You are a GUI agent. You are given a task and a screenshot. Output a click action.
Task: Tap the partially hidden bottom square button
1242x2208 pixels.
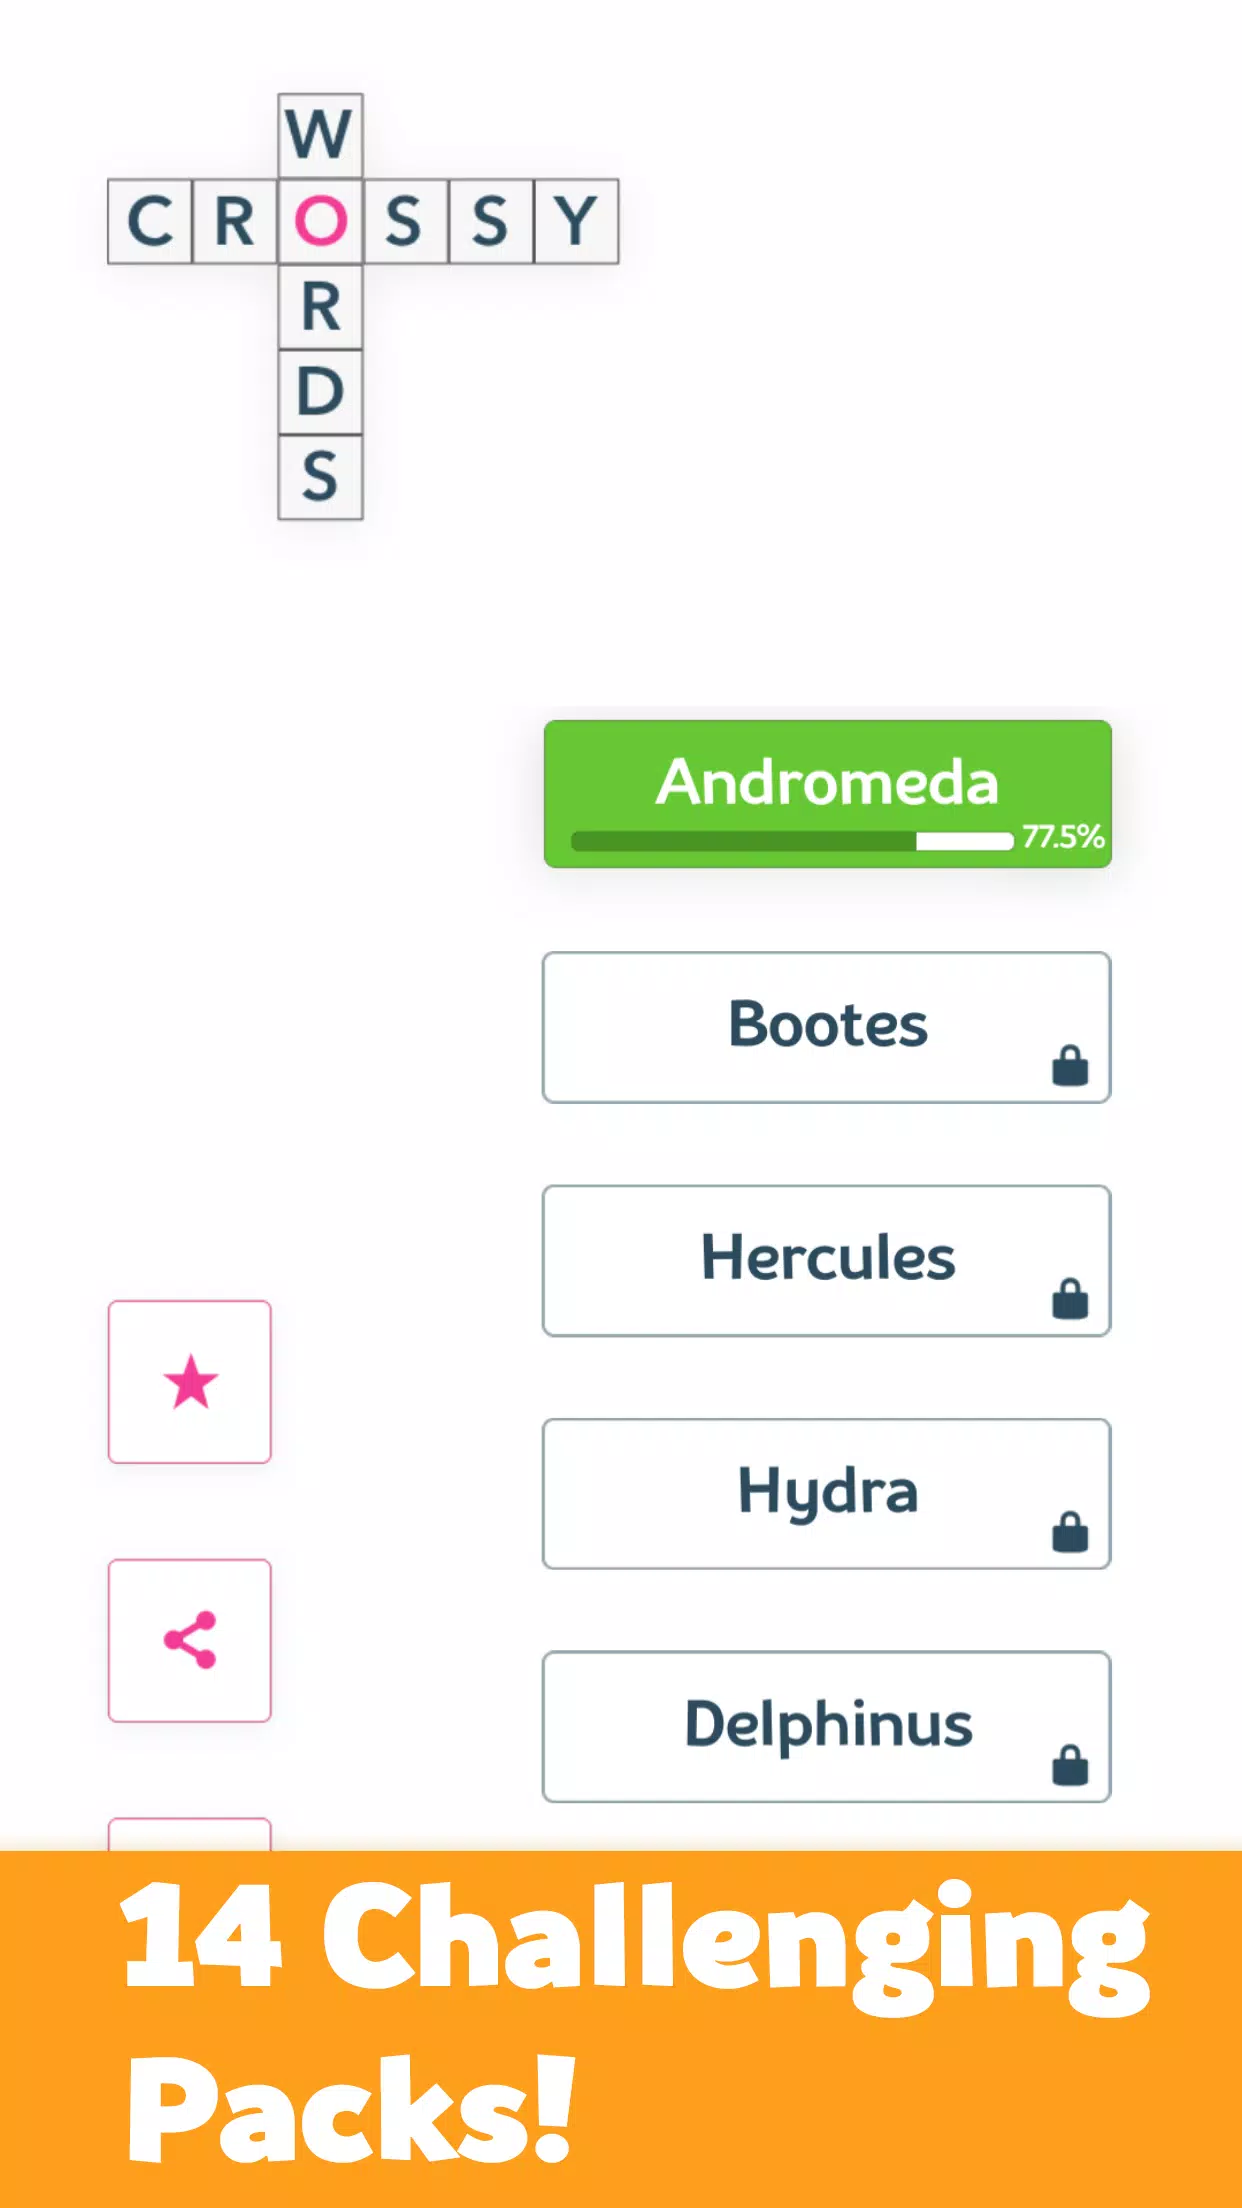[190, 1835]
